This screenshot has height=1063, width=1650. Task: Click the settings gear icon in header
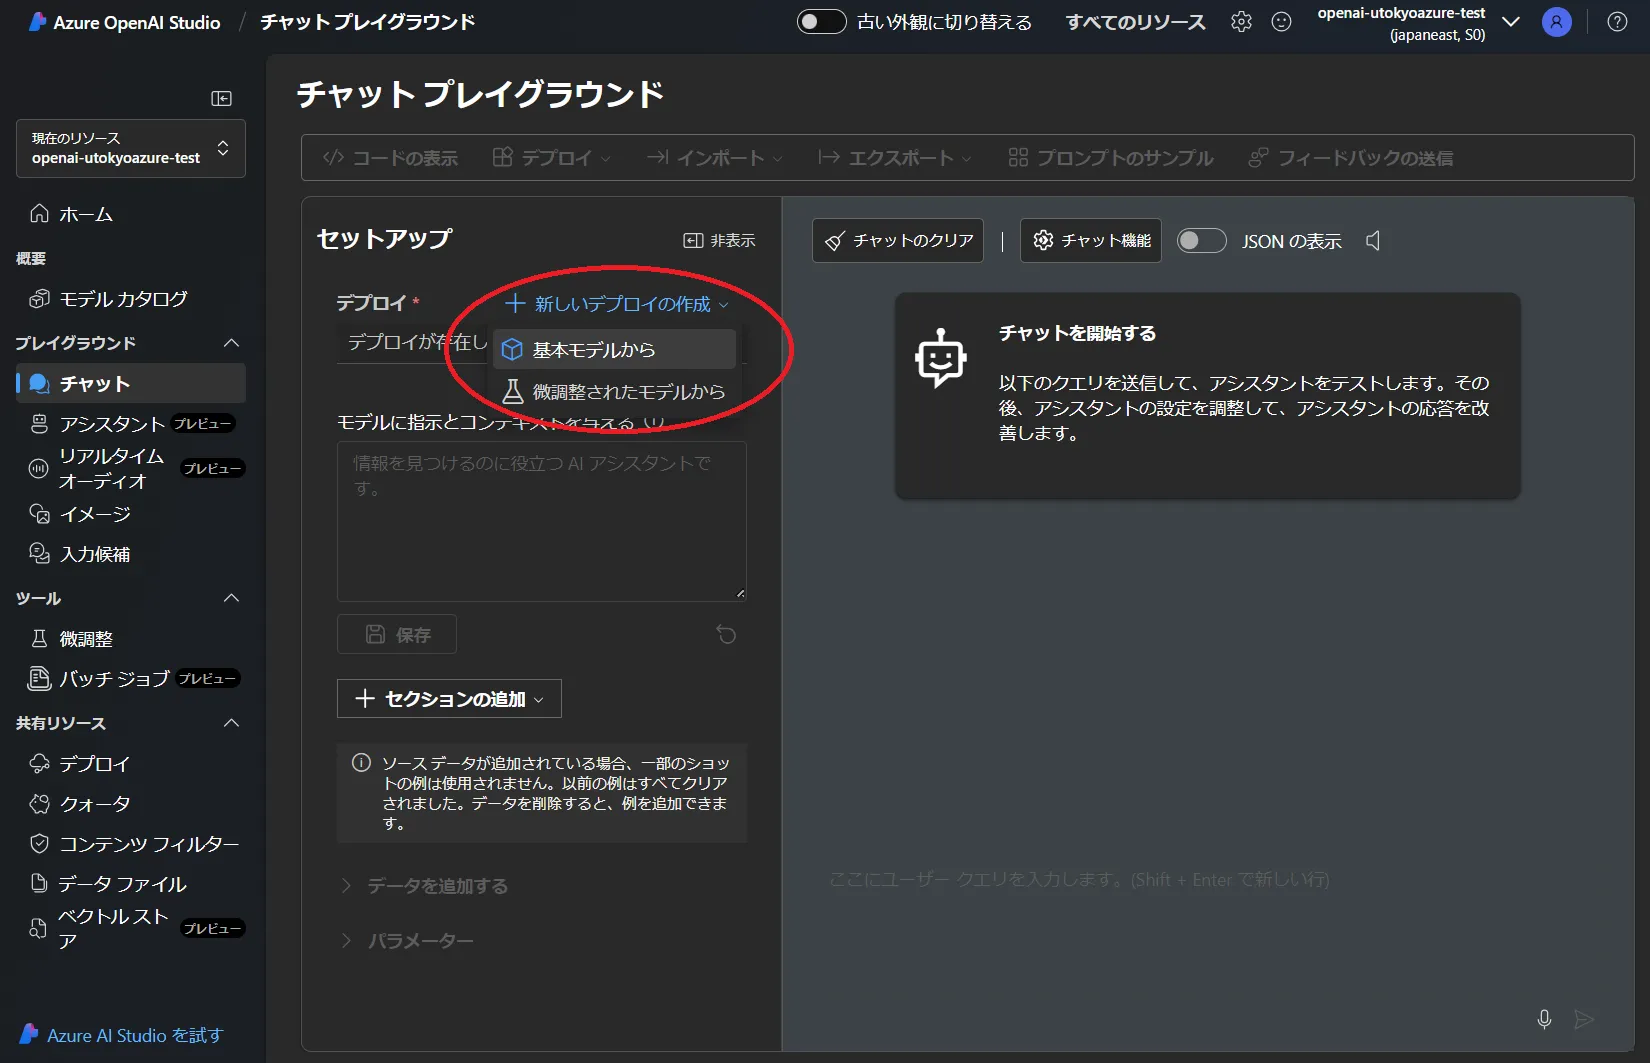pos(1241,22)
